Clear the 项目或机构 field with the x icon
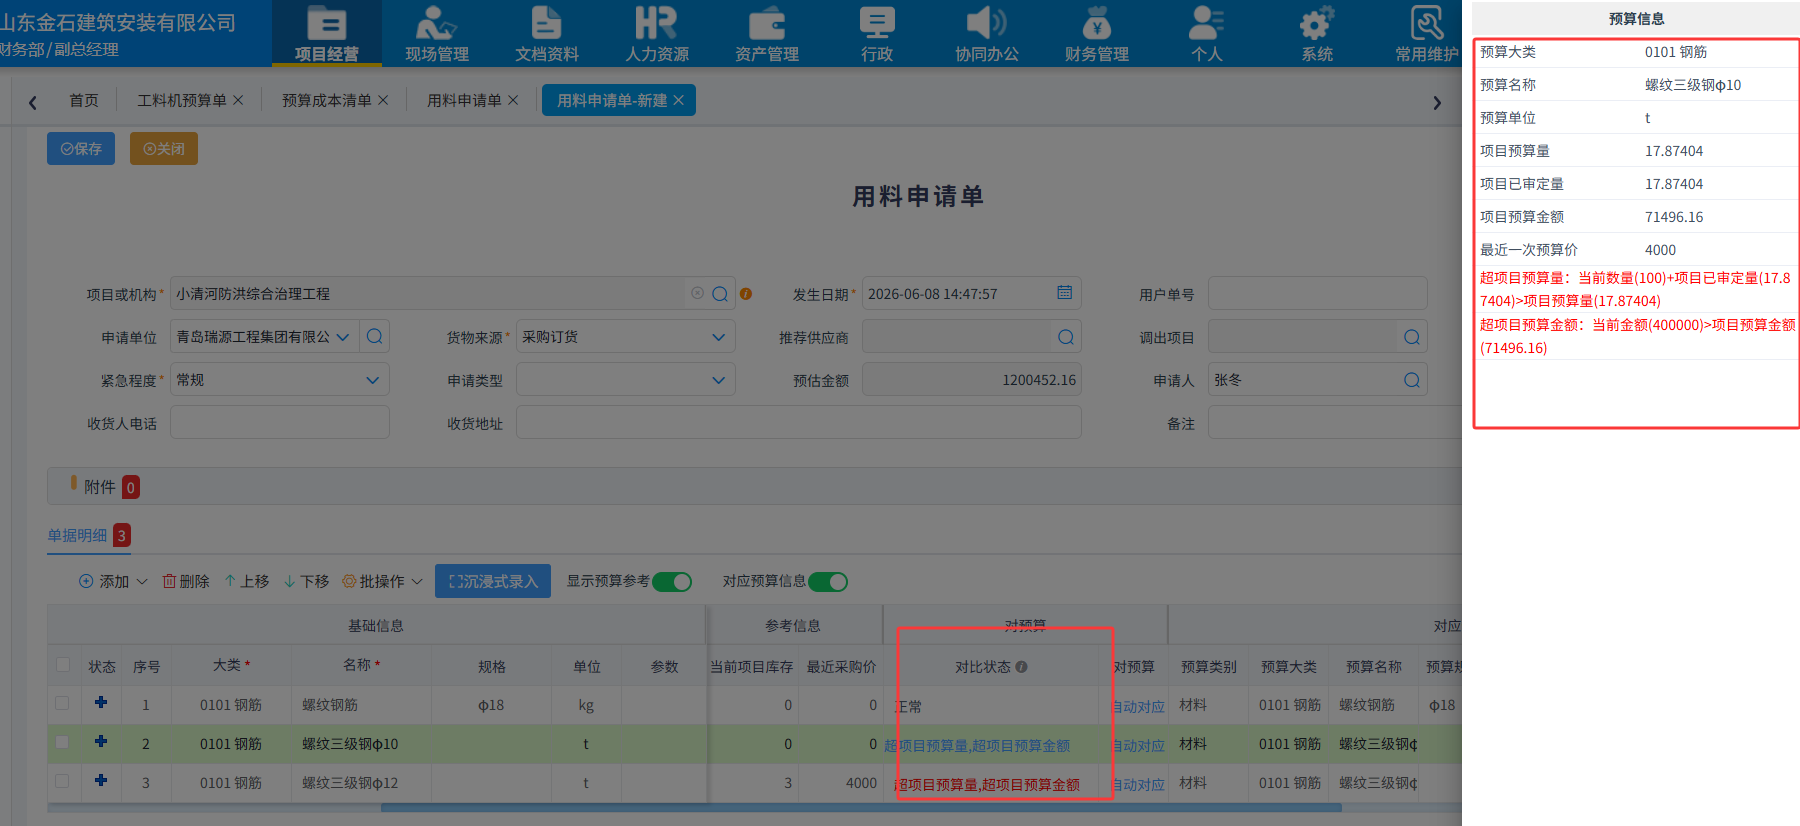 tap(697, 293)
